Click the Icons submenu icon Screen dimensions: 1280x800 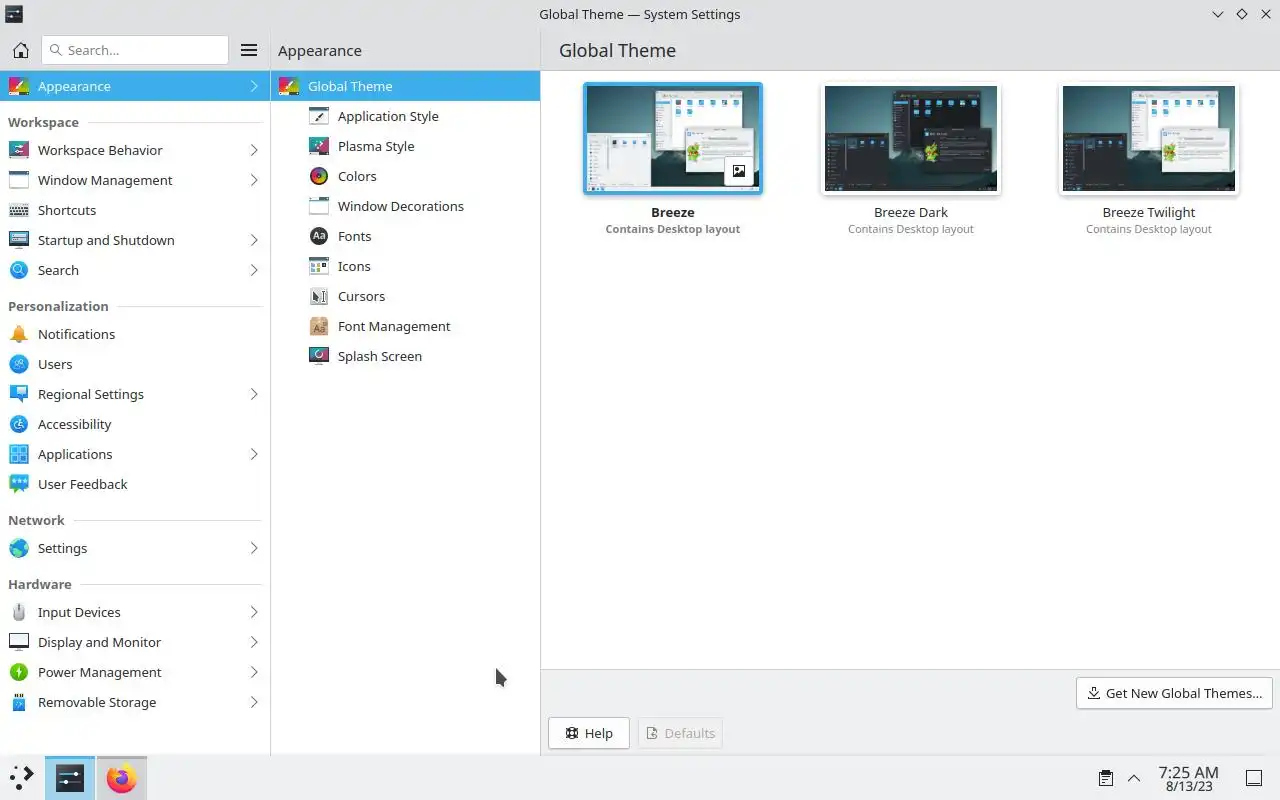(x=319, y=266)
